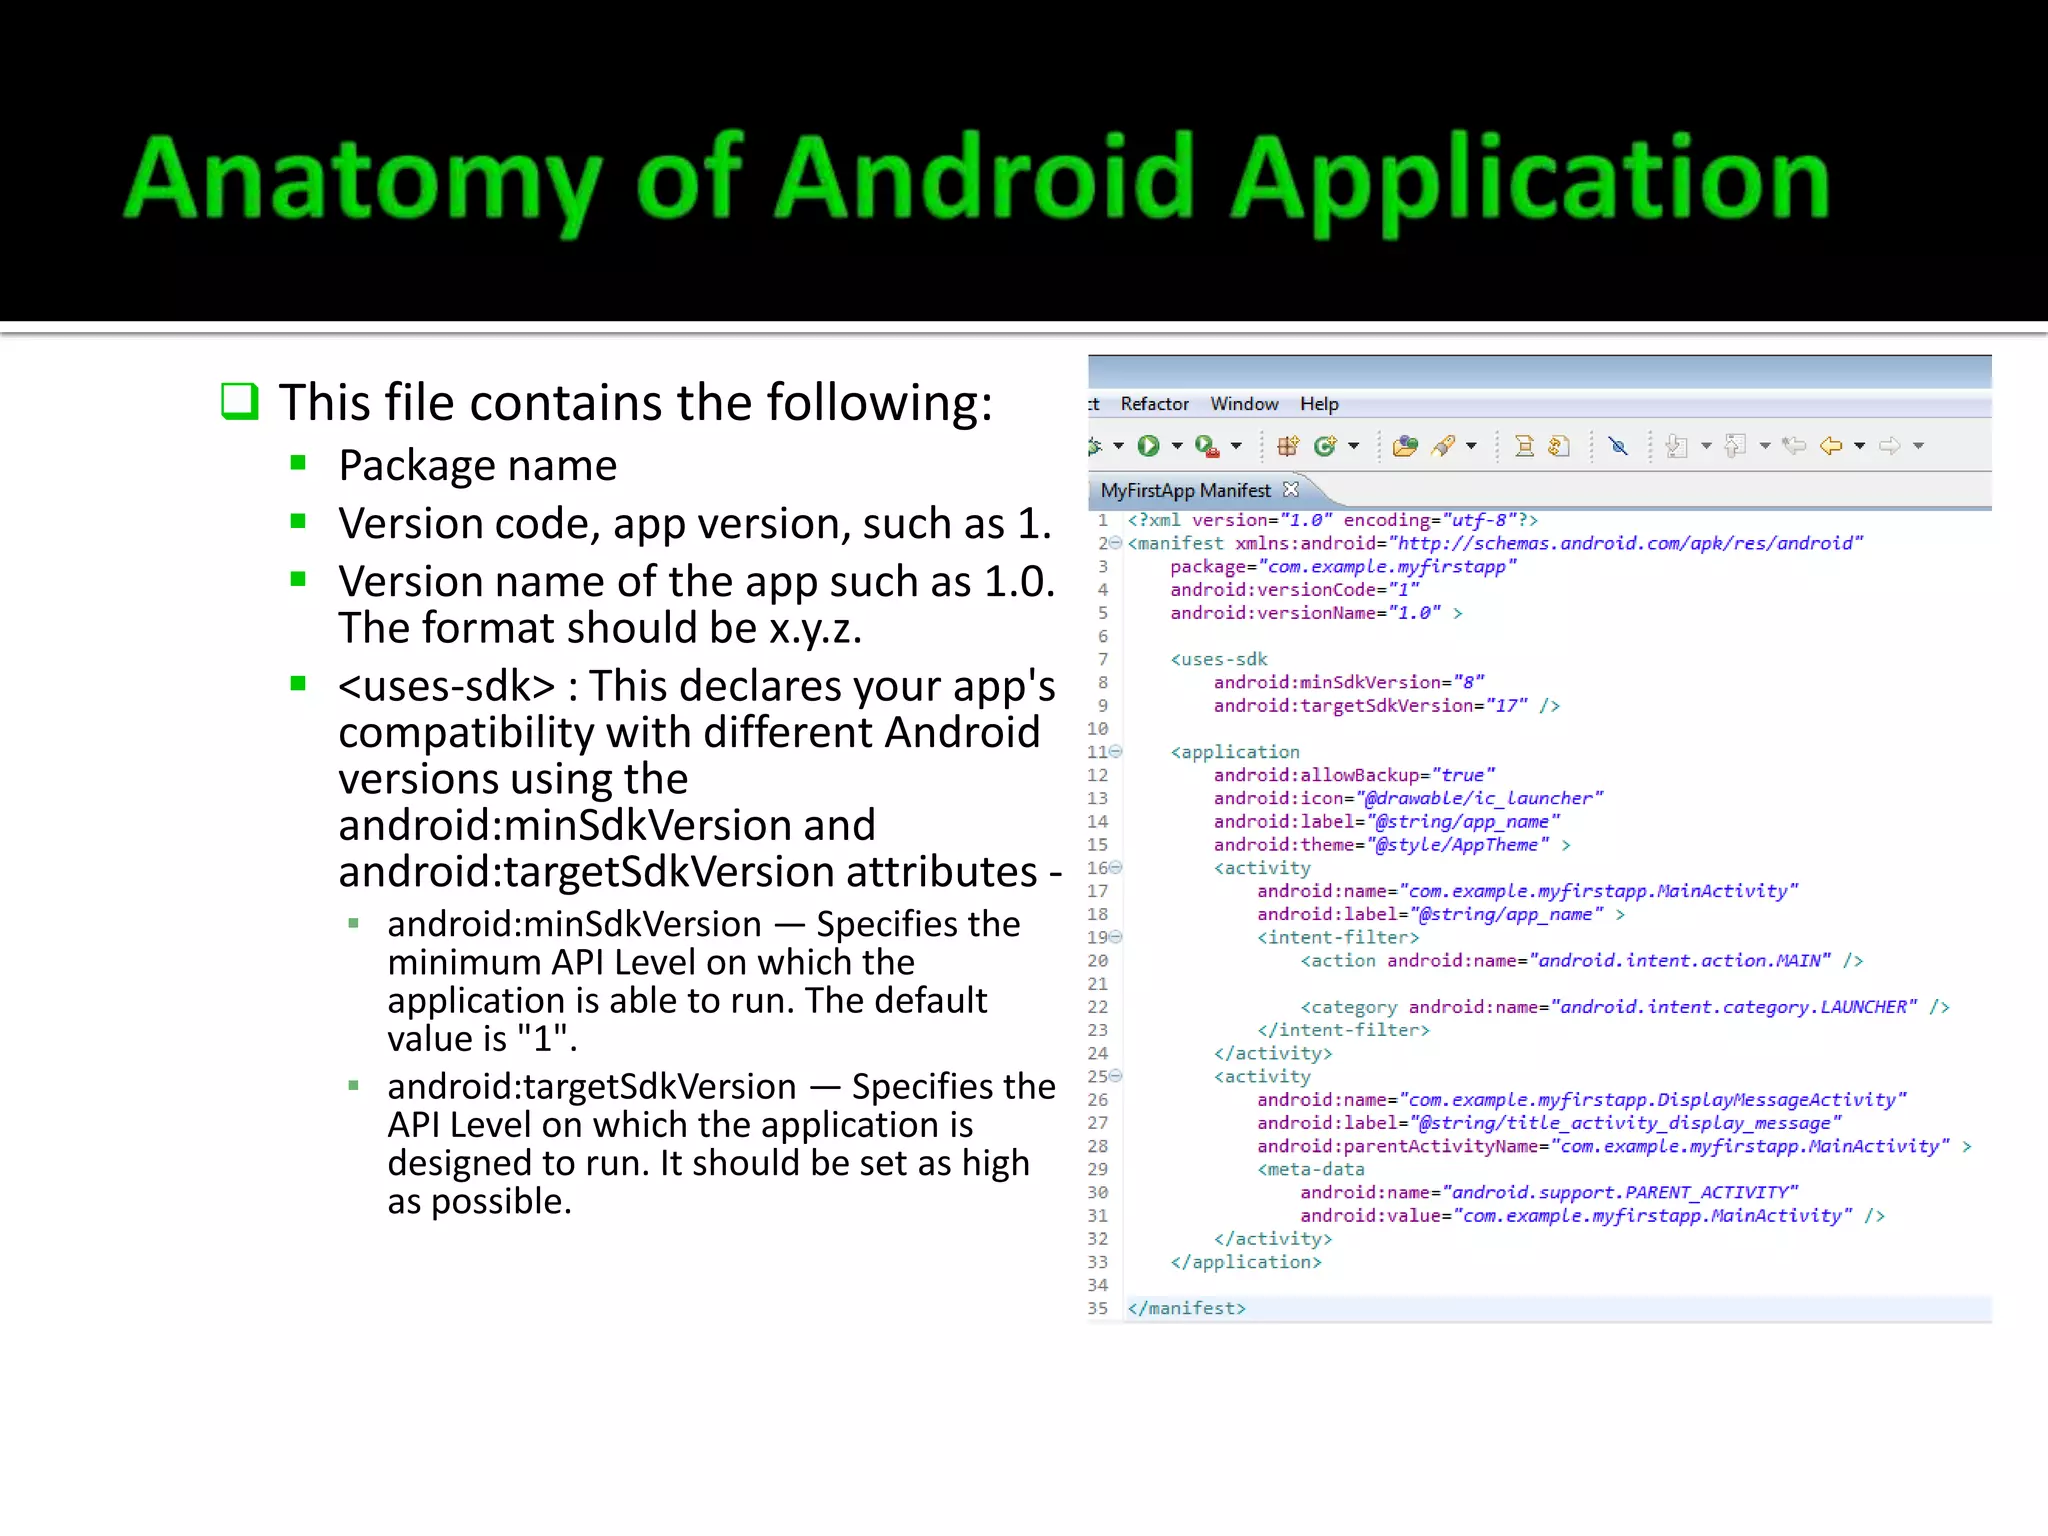
Task: Click the android:targetSdkVersion="17" line
Action: coord(1386,706)
